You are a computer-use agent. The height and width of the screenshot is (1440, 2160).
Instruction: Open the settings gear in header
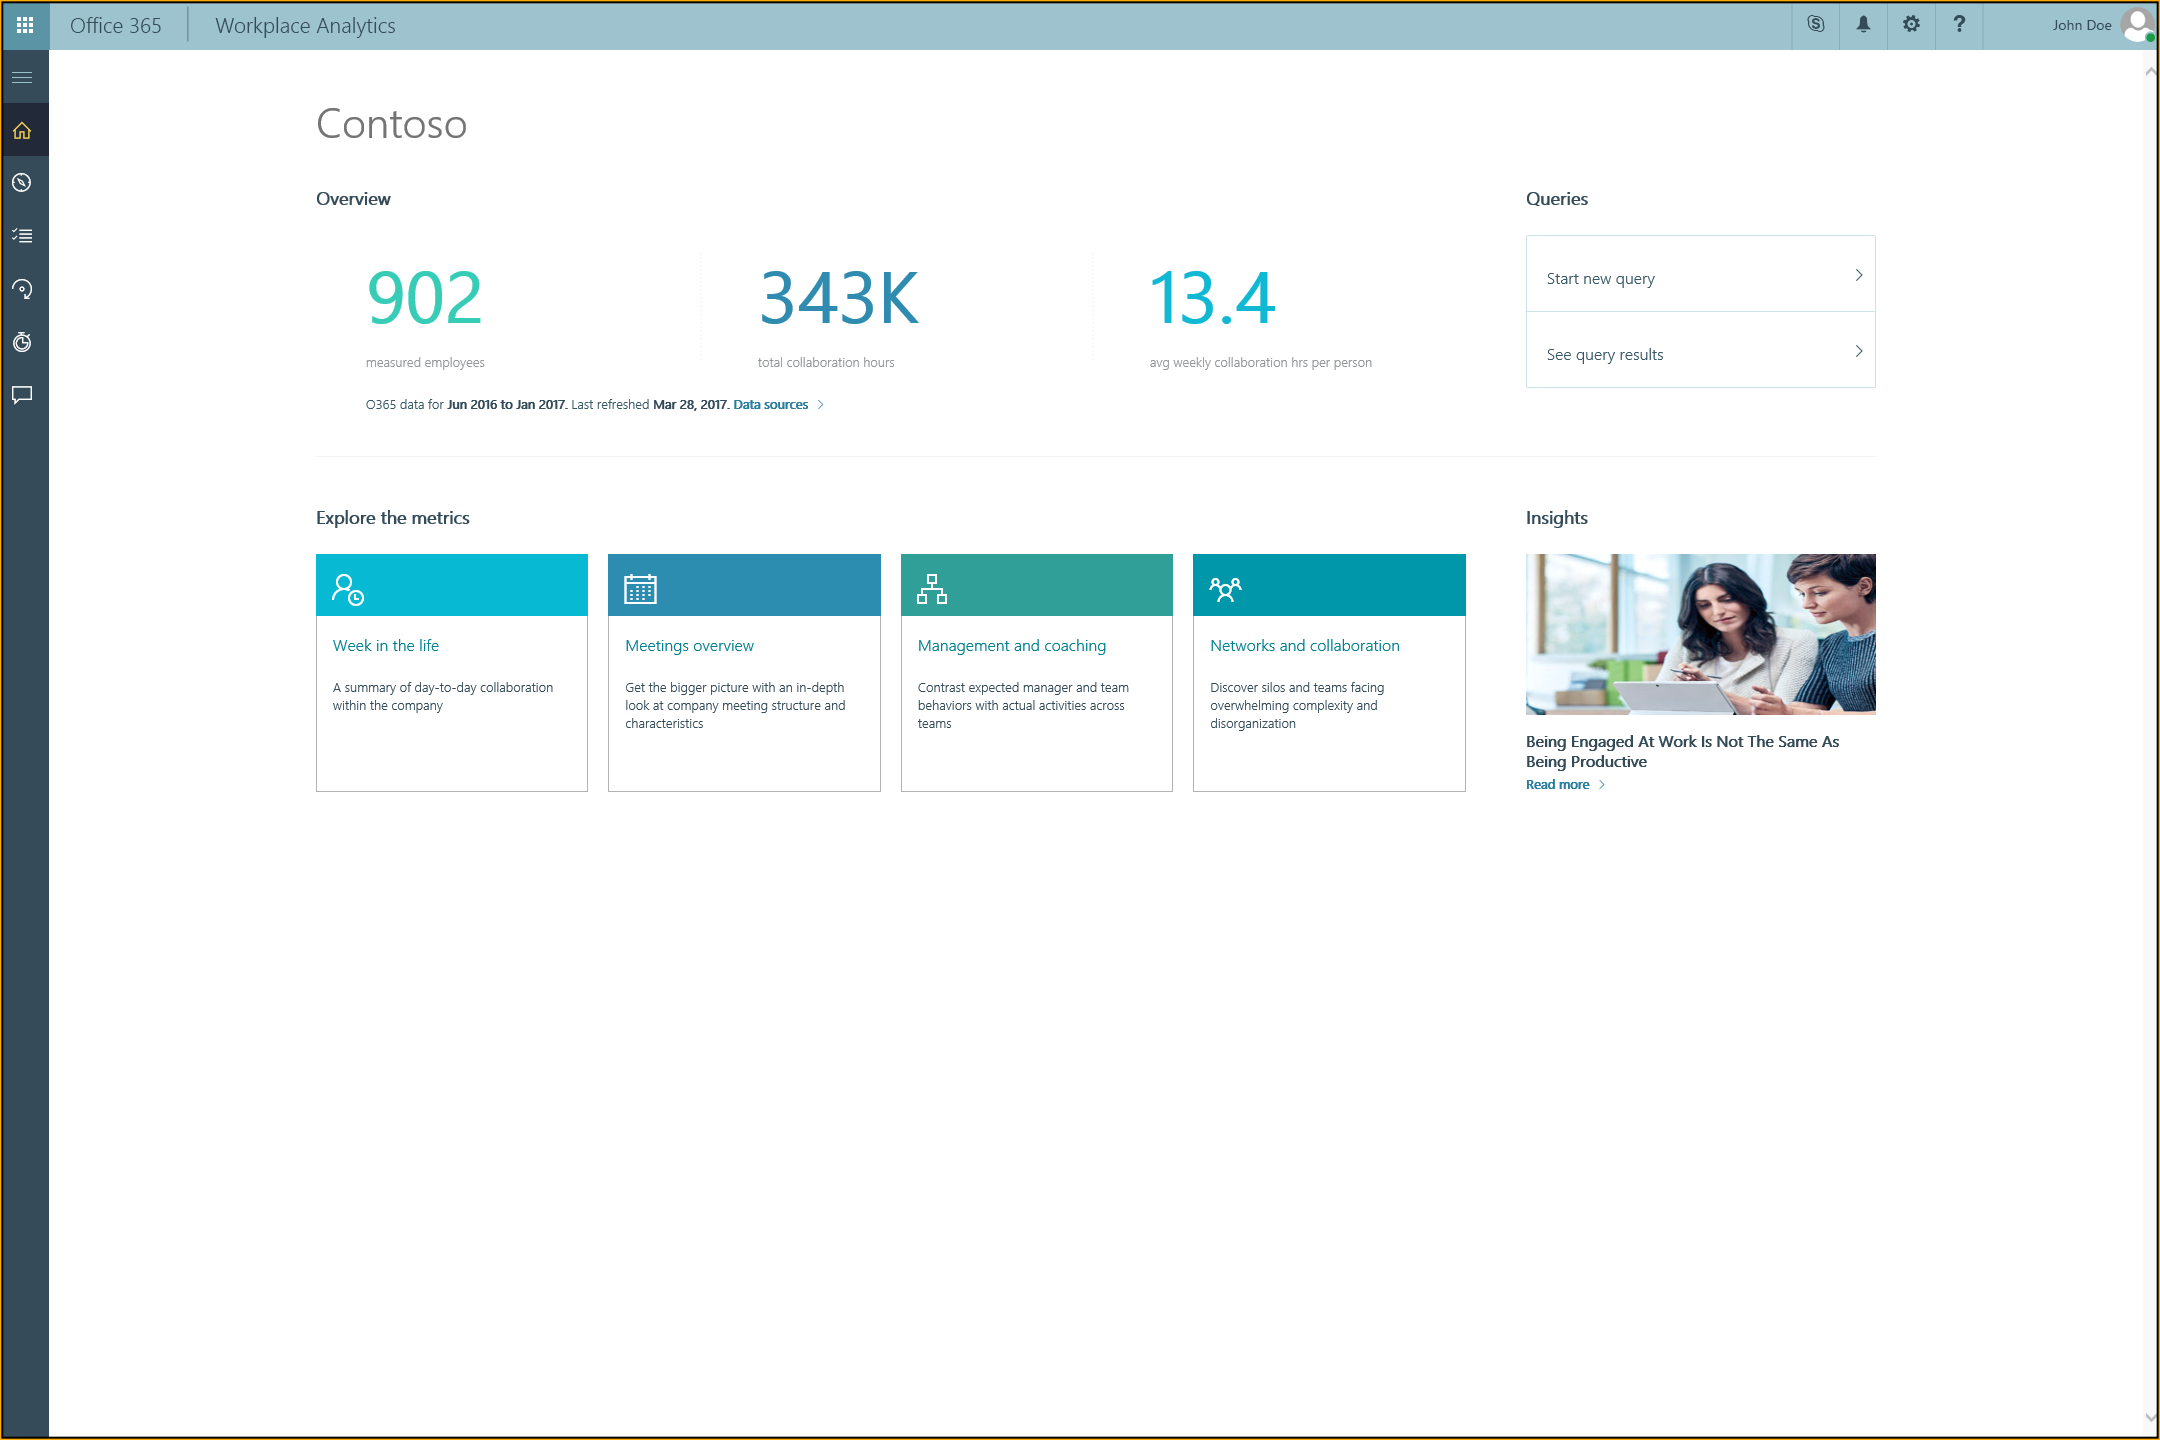pyautogui.click(x=1911, y=25)
